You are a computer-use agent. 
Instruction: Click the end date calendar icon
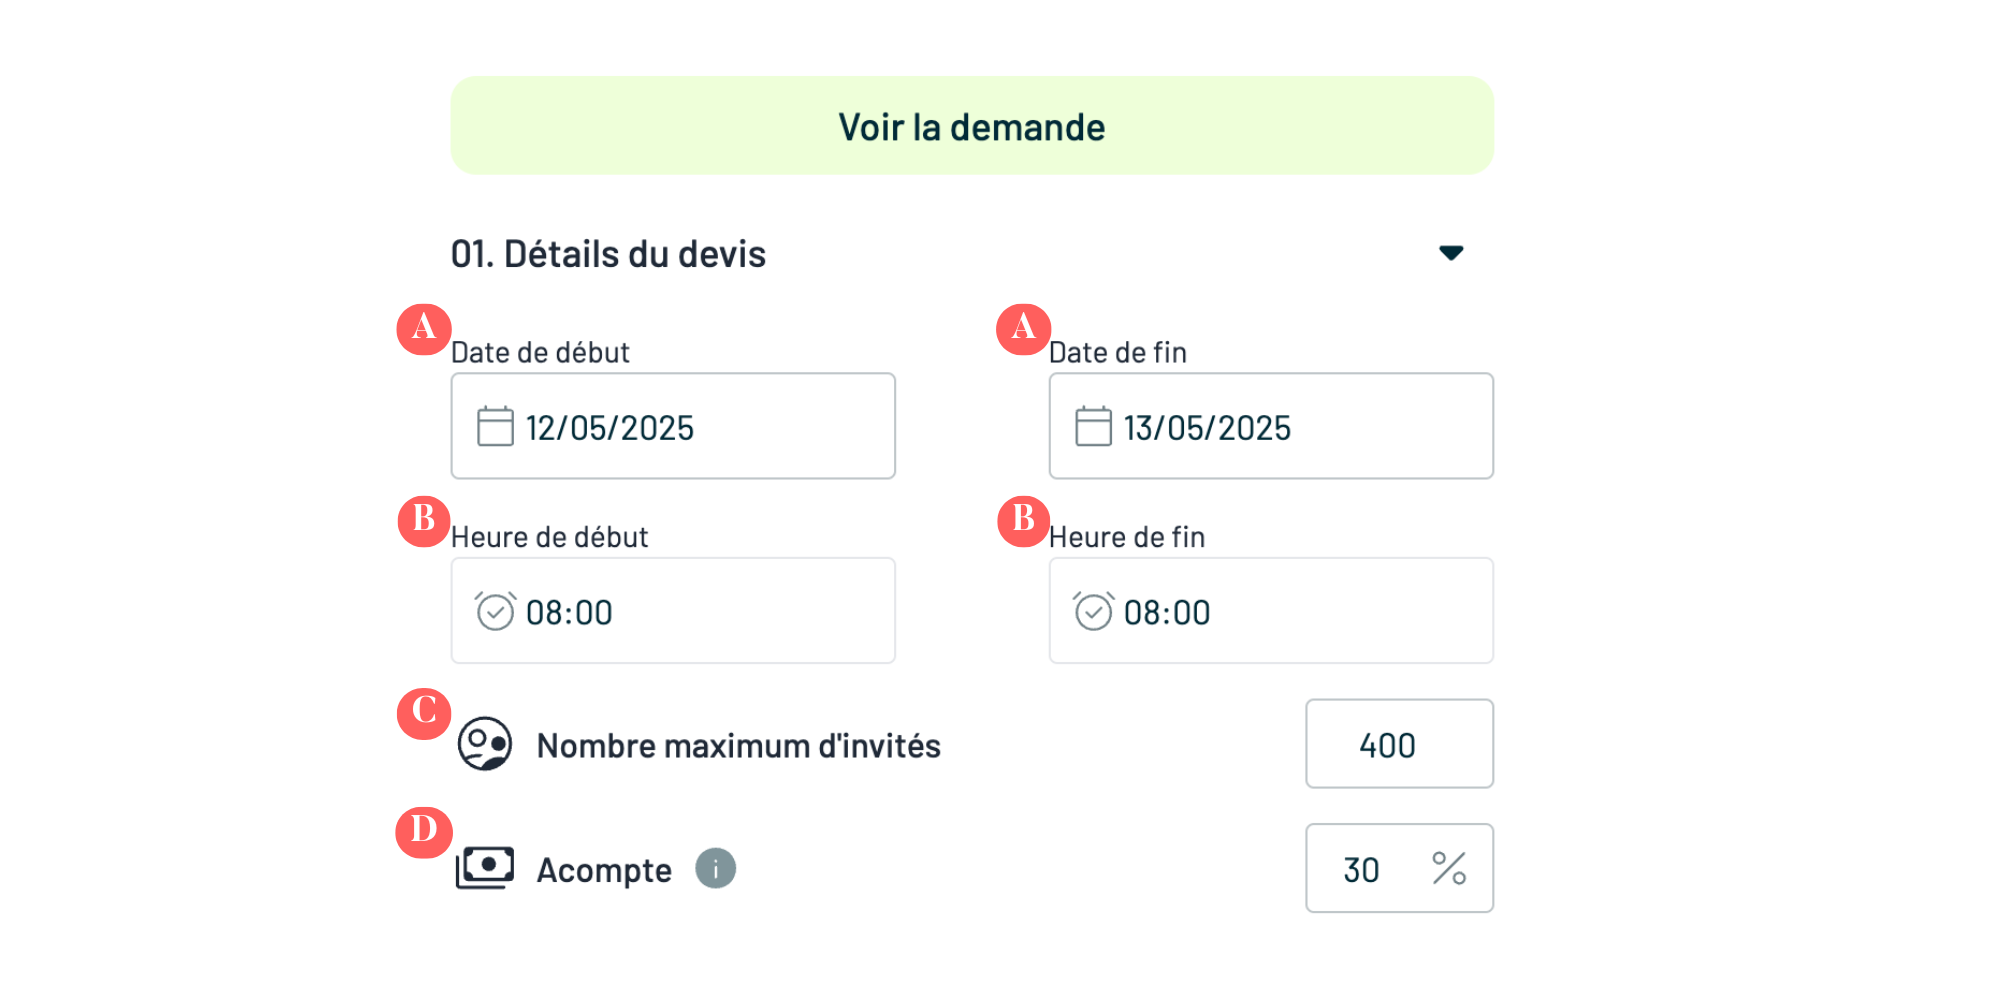tap(1093, 426)
